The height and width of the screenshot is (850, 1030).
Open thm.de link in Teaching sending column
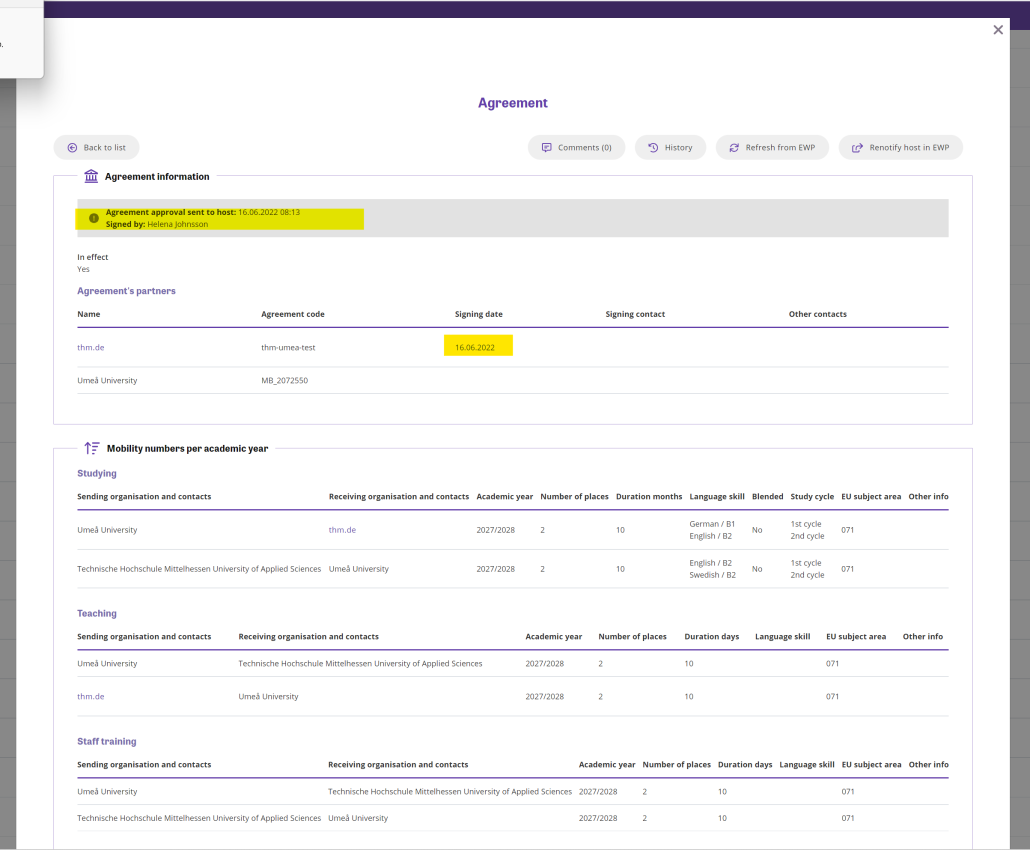pyautogui.click(x=91, y=696)
